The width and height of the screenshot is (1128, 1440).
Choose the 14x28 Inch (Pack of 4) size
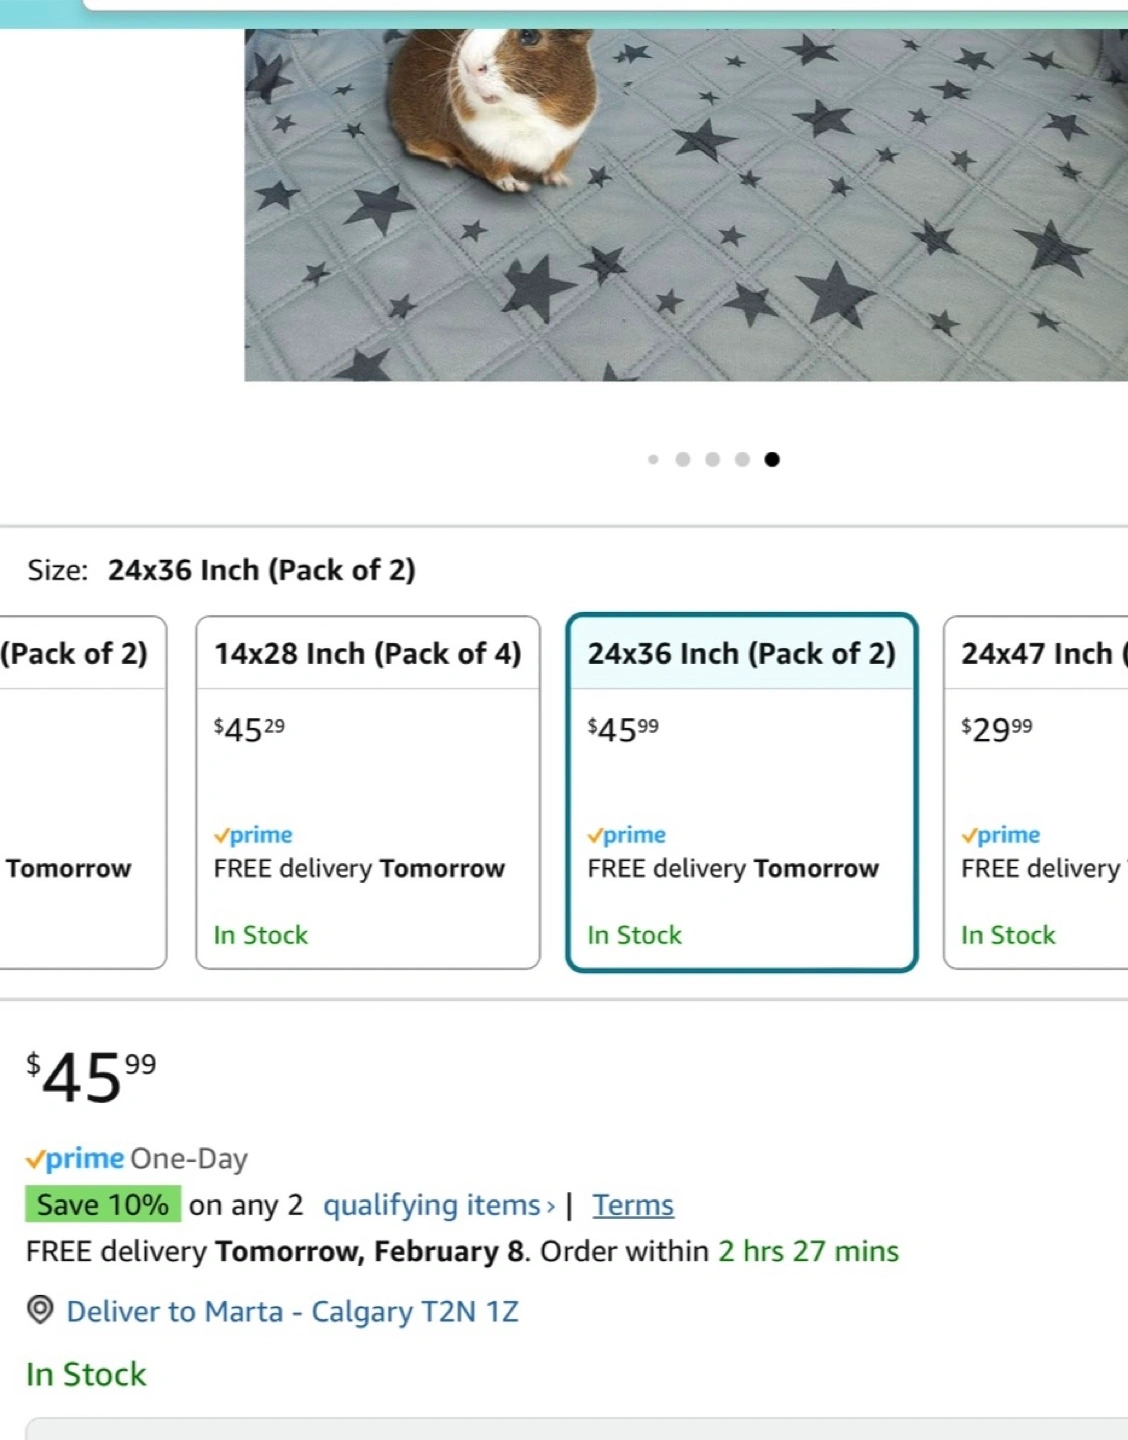click(368, 792)
